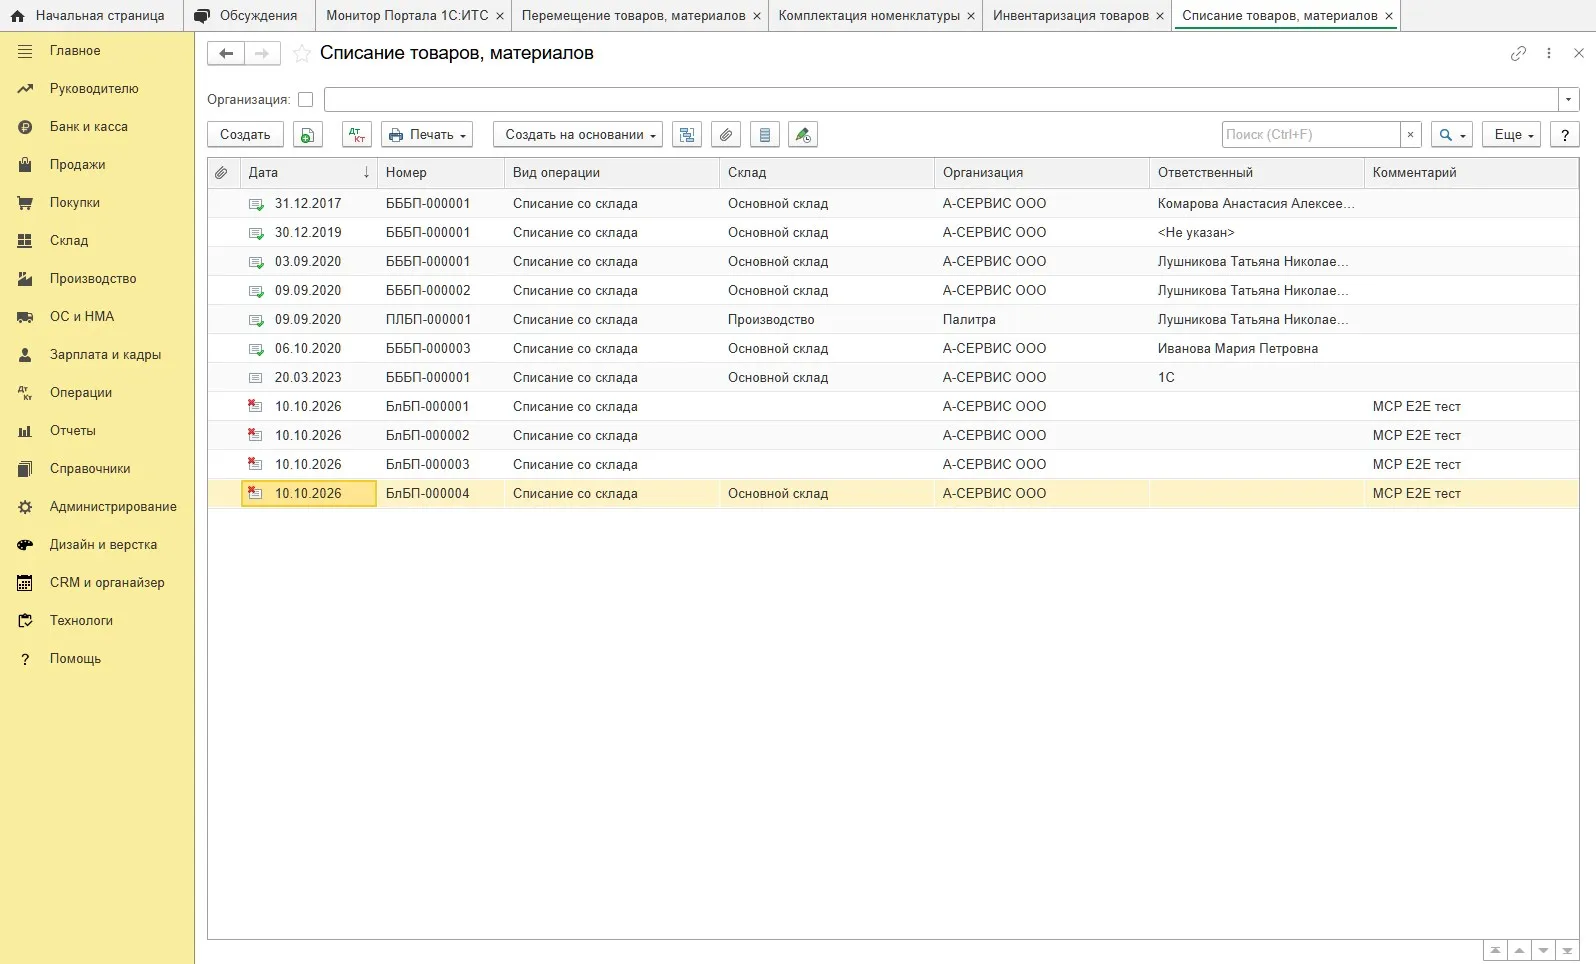Enable the Организация filter checkbox

tap(306, 100)
